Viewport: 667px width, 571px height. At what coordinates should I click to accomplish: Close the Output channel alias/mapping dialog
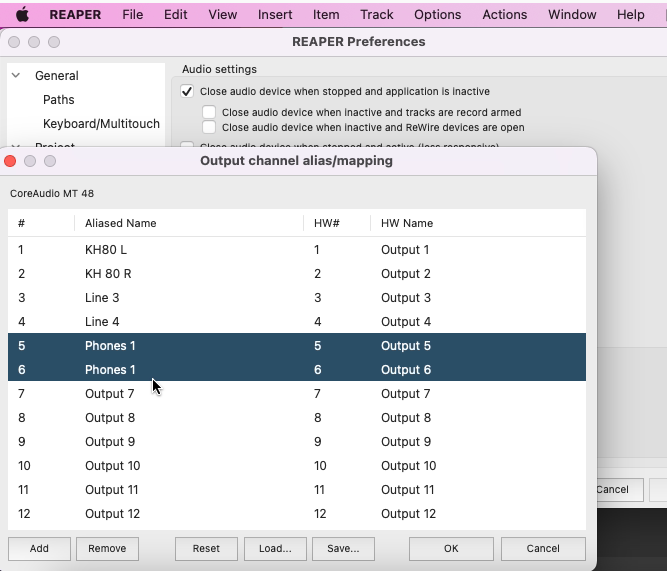pos(10,161)
